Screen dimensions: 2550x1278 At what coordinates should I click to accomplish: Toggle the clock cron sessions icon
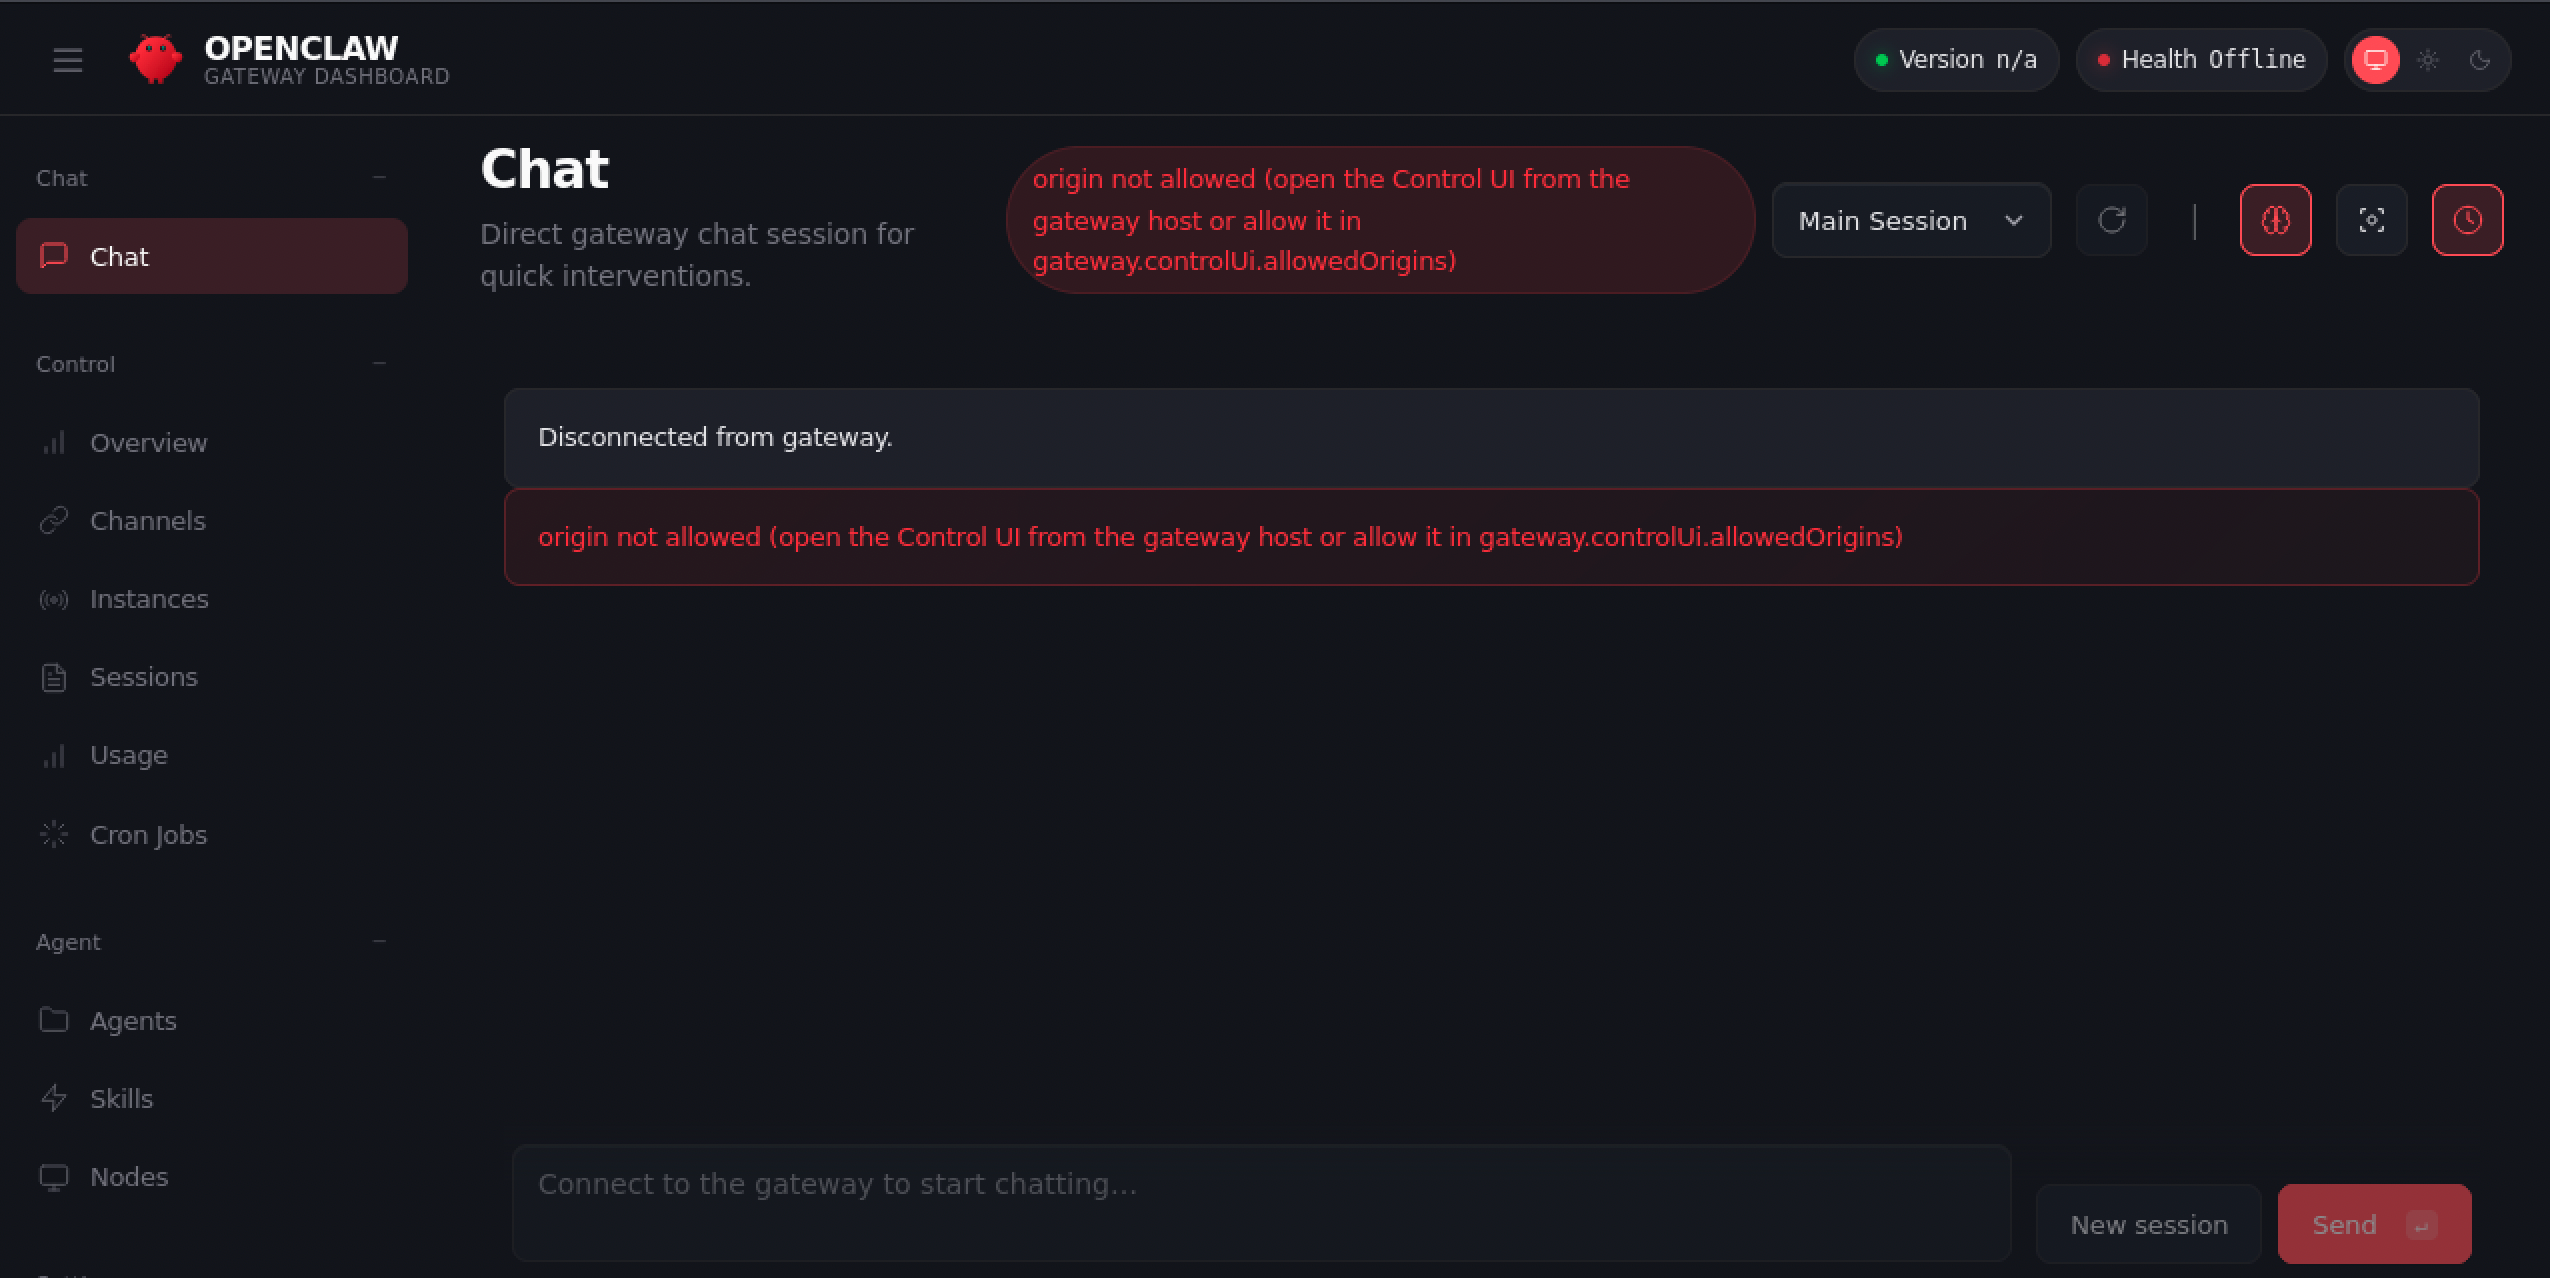coord(2467,220)
